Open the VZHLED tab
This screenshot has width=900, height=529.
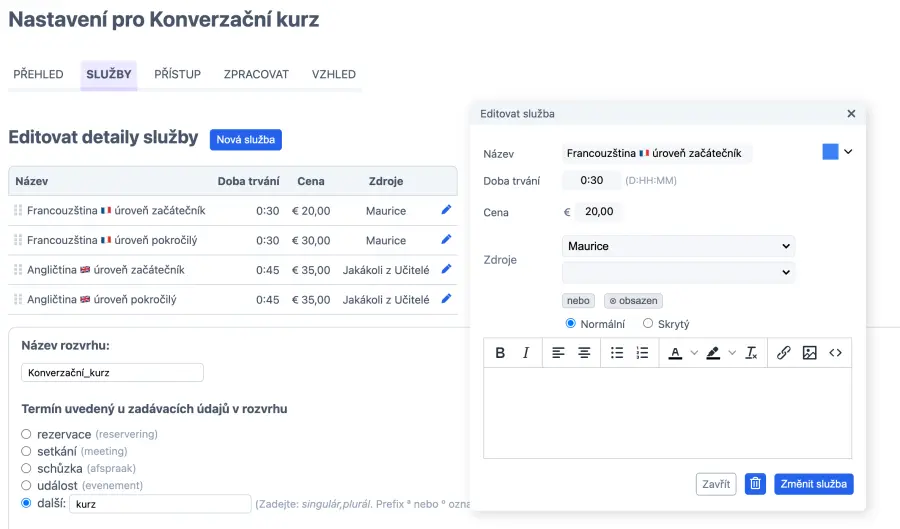[333, 75]
